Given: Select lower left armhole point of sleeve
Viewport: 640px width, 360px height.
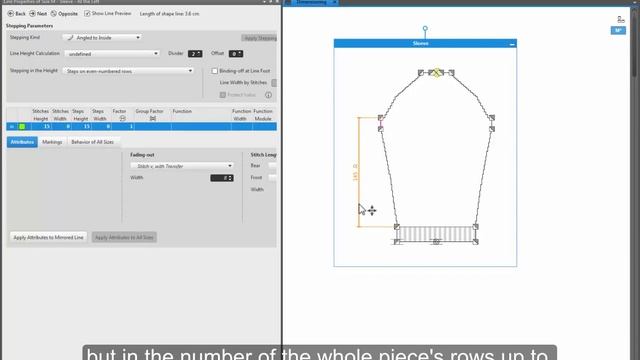Looking at the screenshot, I should 380,129.
